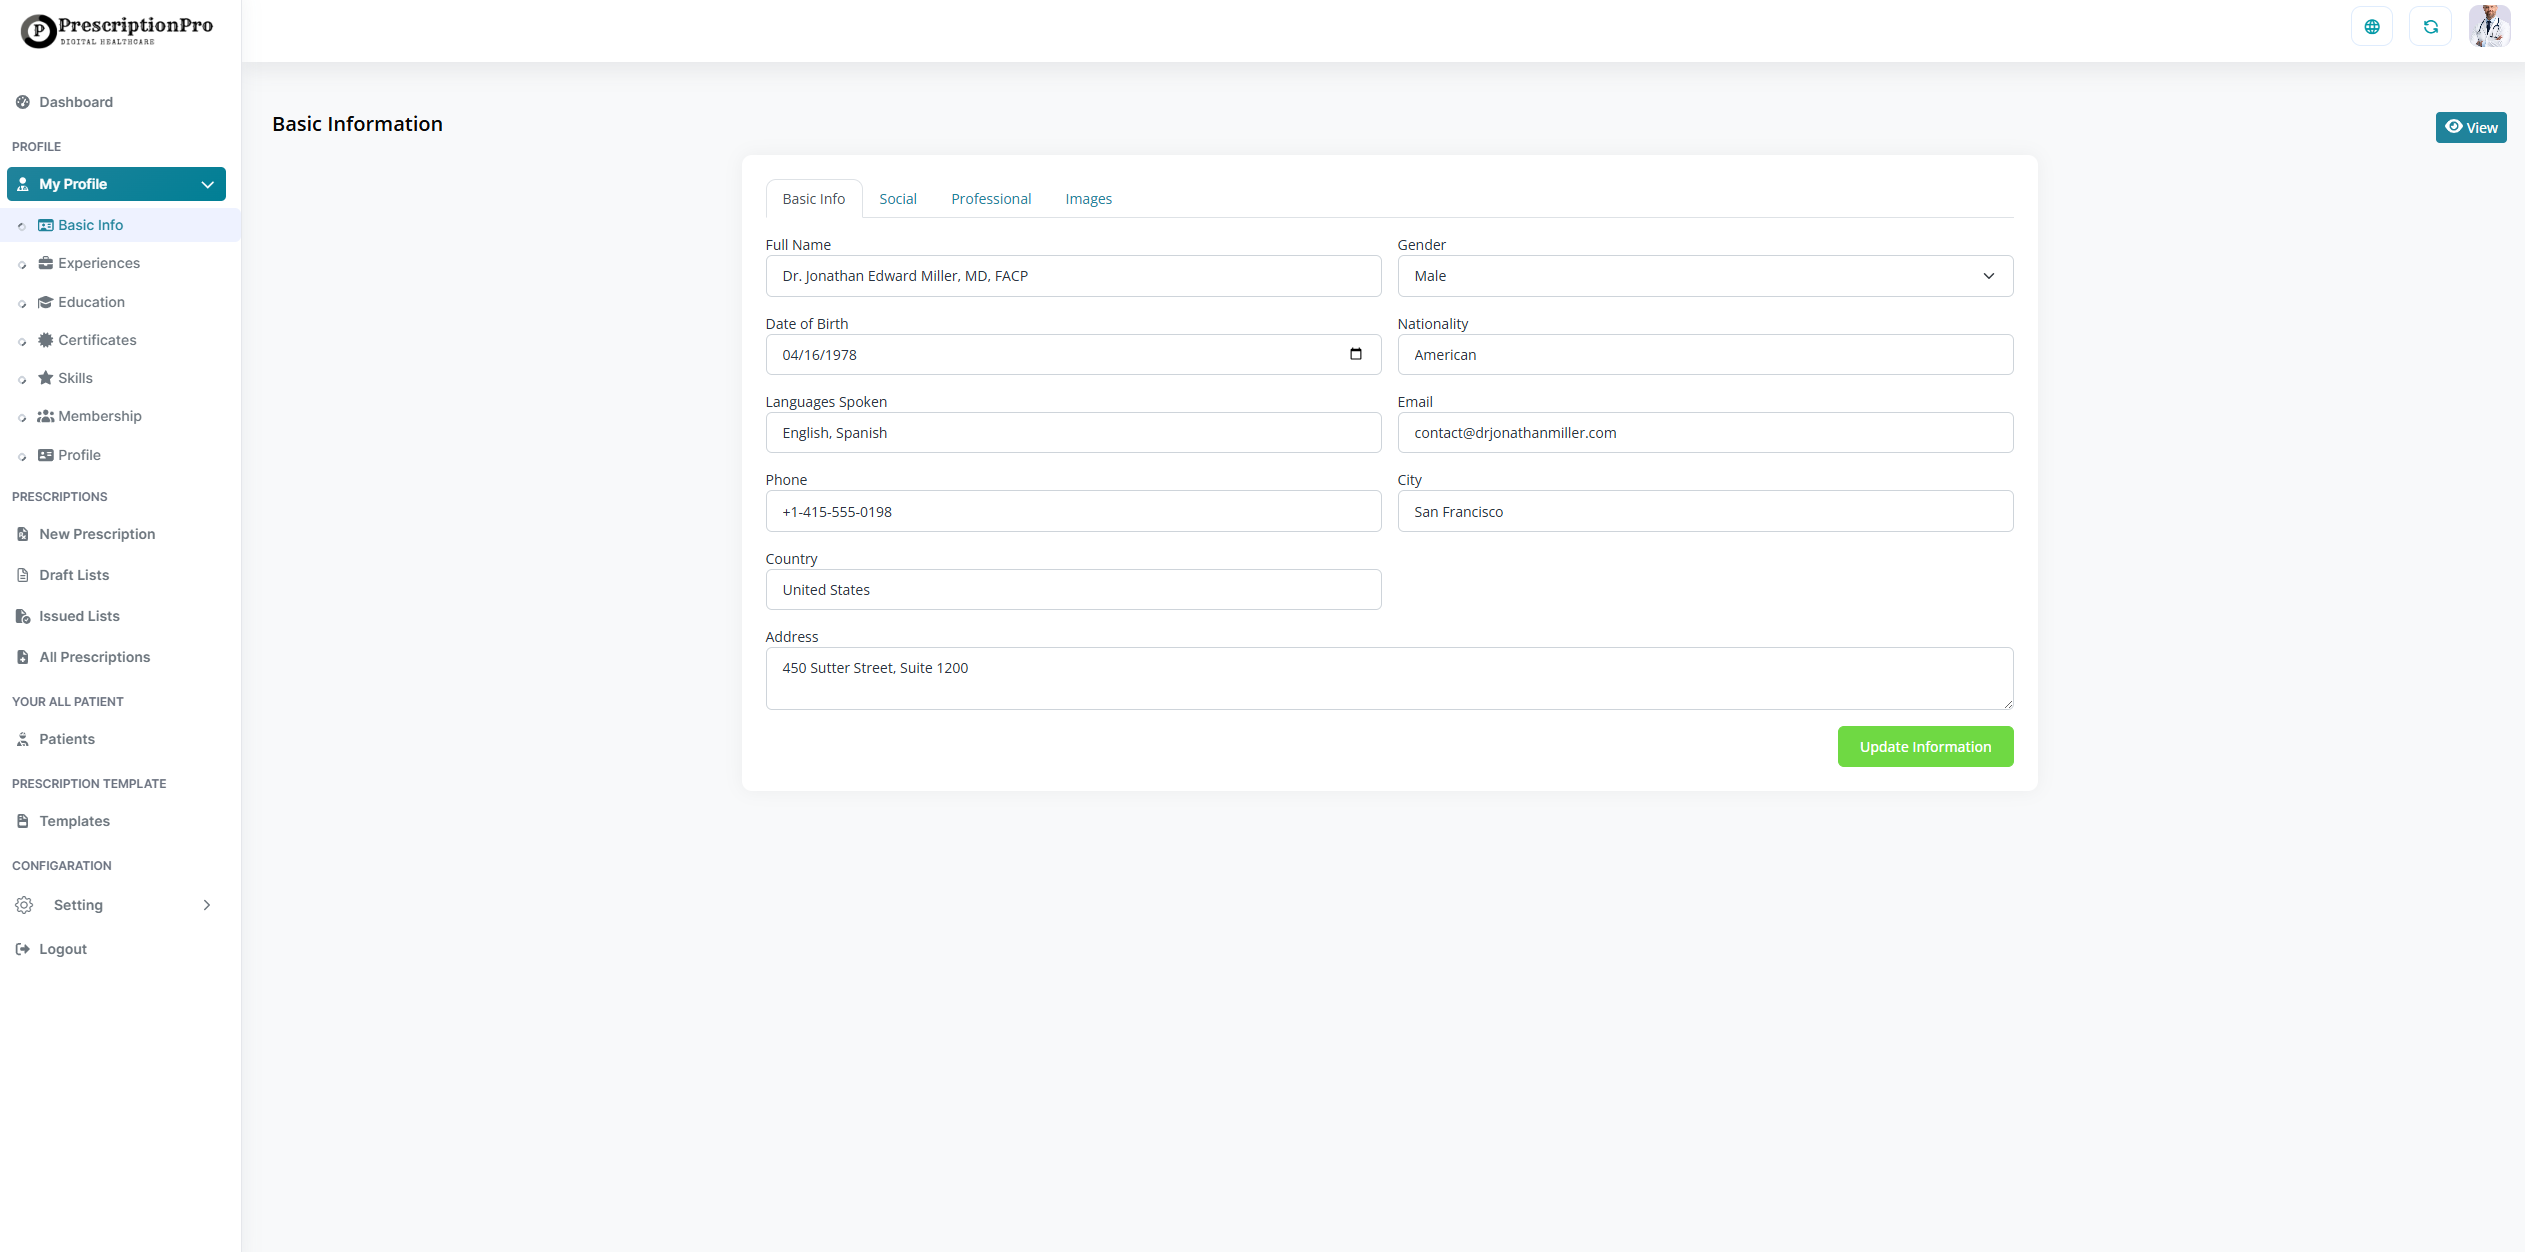Screen dimensions: 2525x1252
Task: Click the Gender dropdown showing Male
Action: [x=1704, y=276]
